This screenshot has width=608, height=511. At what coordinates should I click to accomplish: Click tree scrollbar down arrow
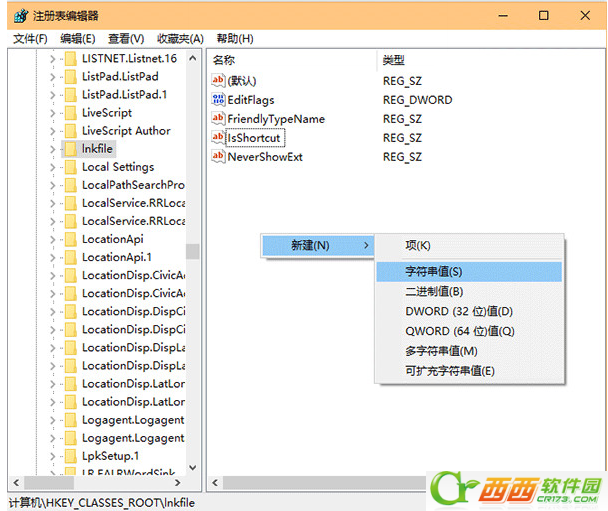[x=193, y=468]
